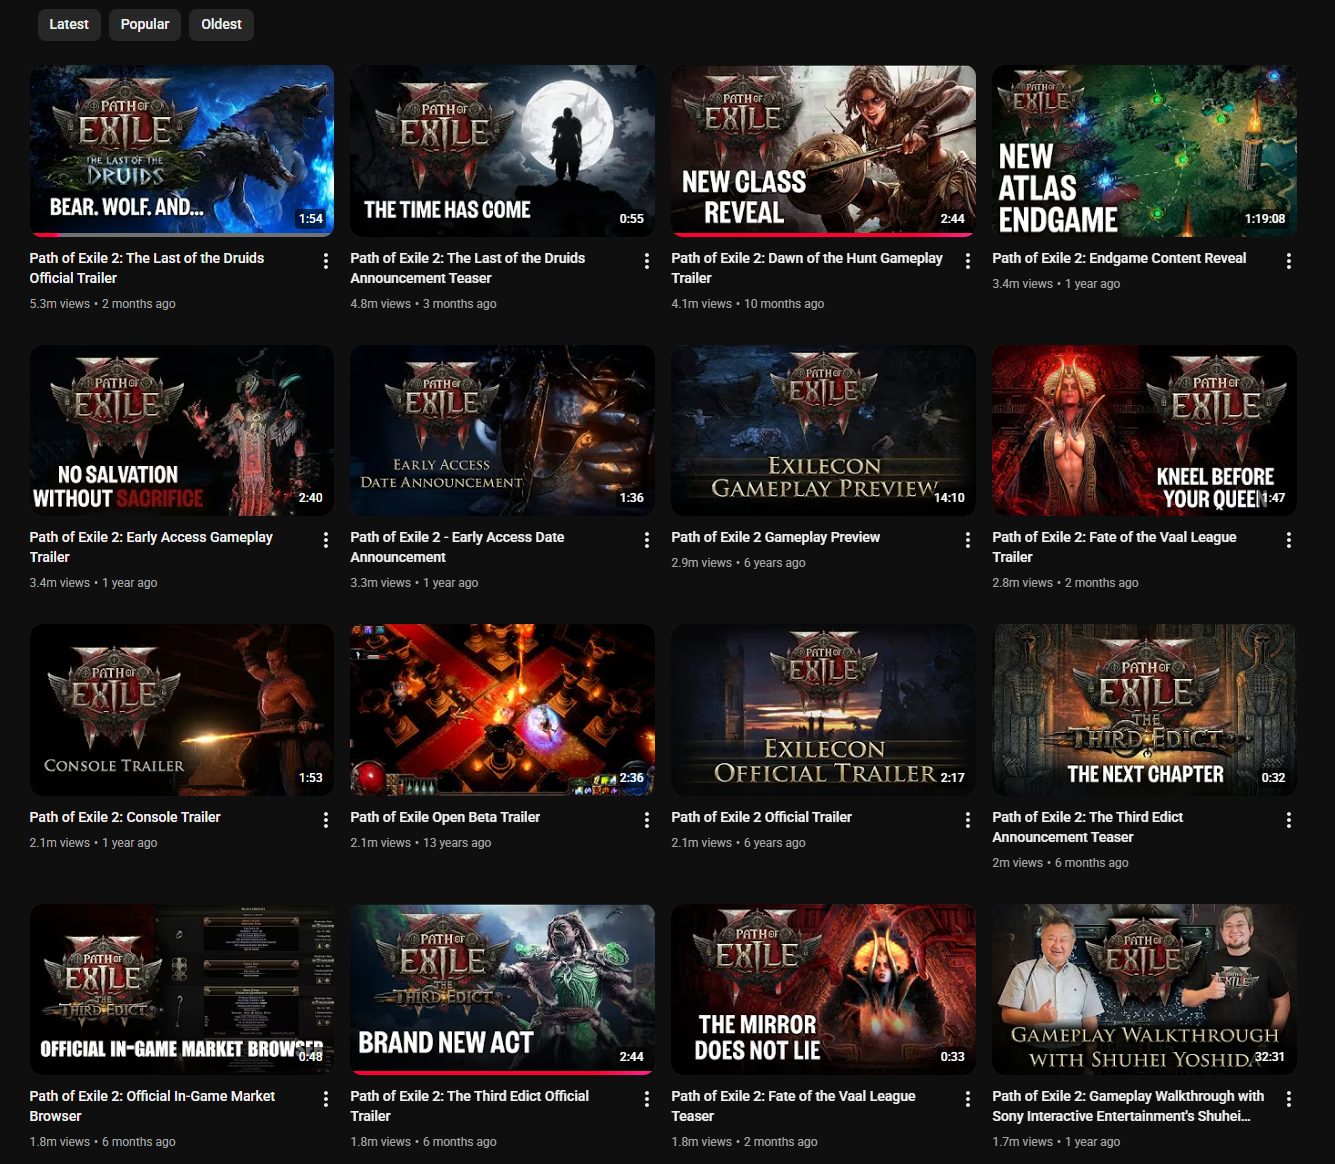
Task: Open the 'Last of the Druids Announcement Teaser' title
Action: [x=467, y=268]
